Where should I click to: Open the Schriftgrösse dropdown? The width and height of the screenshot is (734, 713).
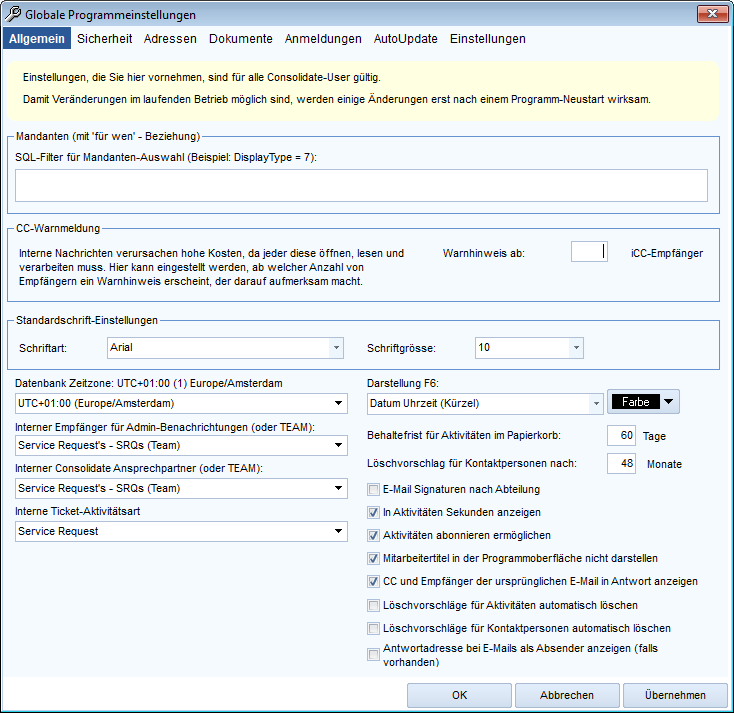pos(575,348)
